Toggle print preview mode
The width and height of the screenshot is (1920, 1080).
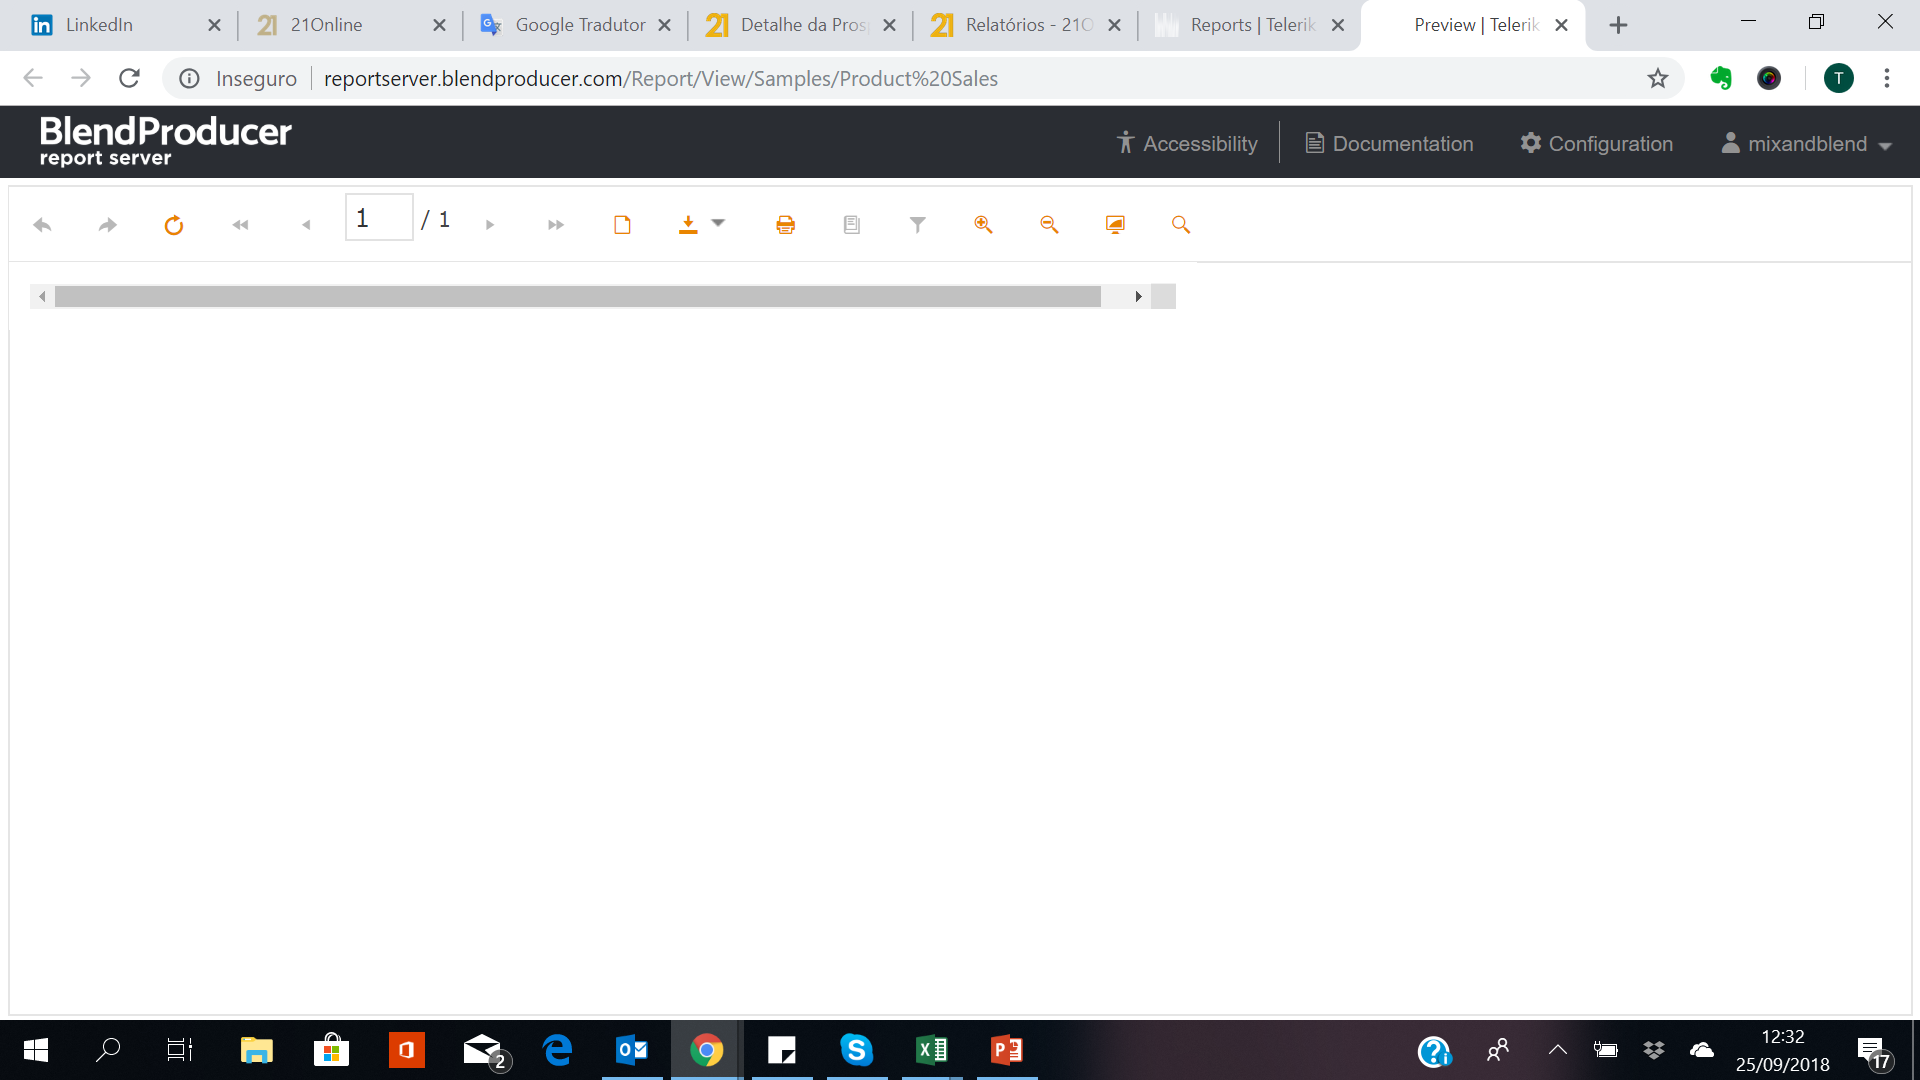(622, 225)
